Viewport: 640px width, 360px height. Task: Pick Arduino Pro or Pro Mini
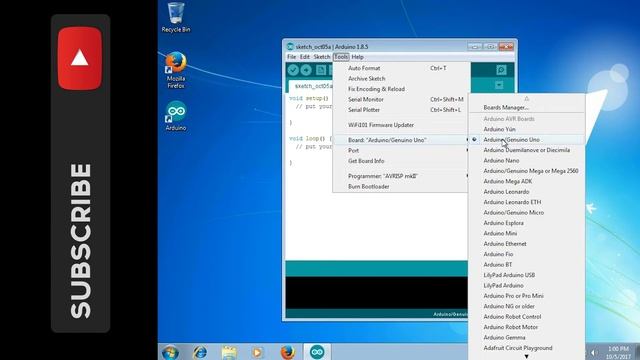527,296
